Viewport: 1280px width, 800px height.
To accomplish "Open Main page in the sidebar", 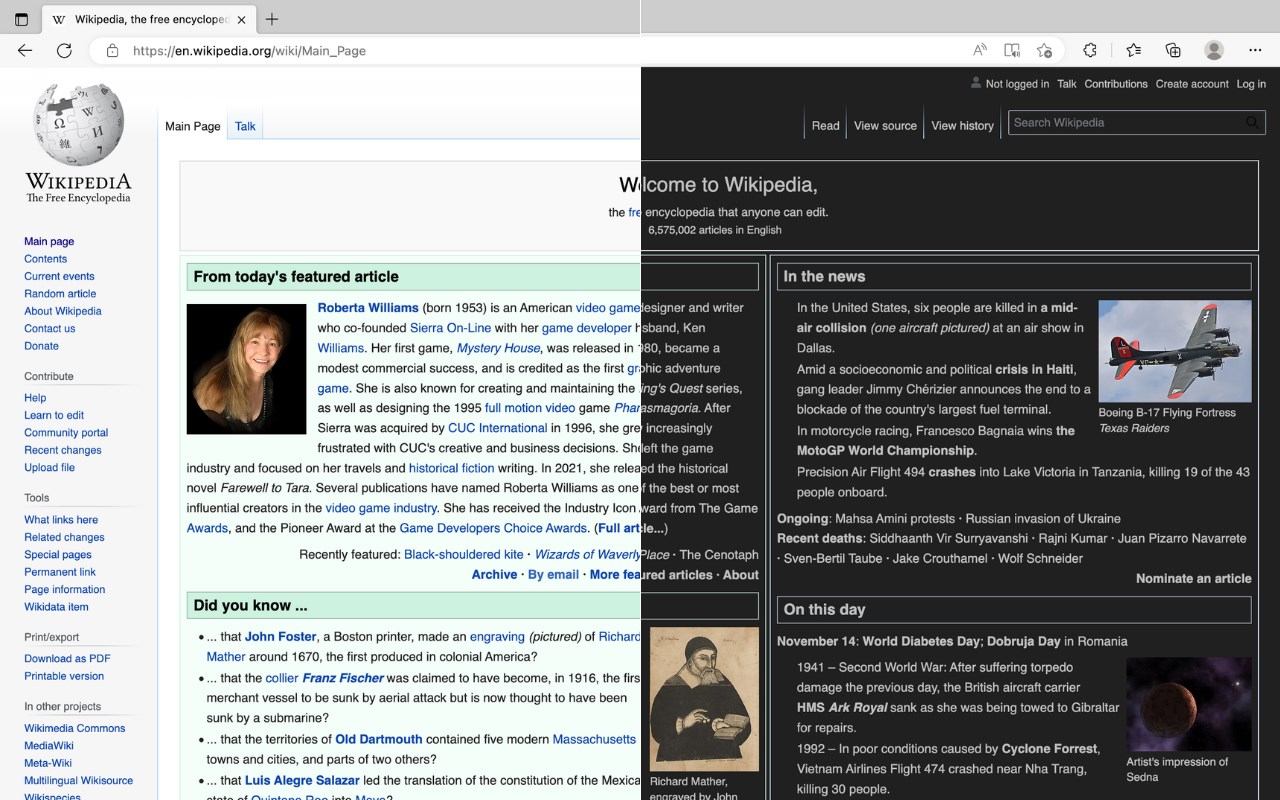I will tap(49, 241).
